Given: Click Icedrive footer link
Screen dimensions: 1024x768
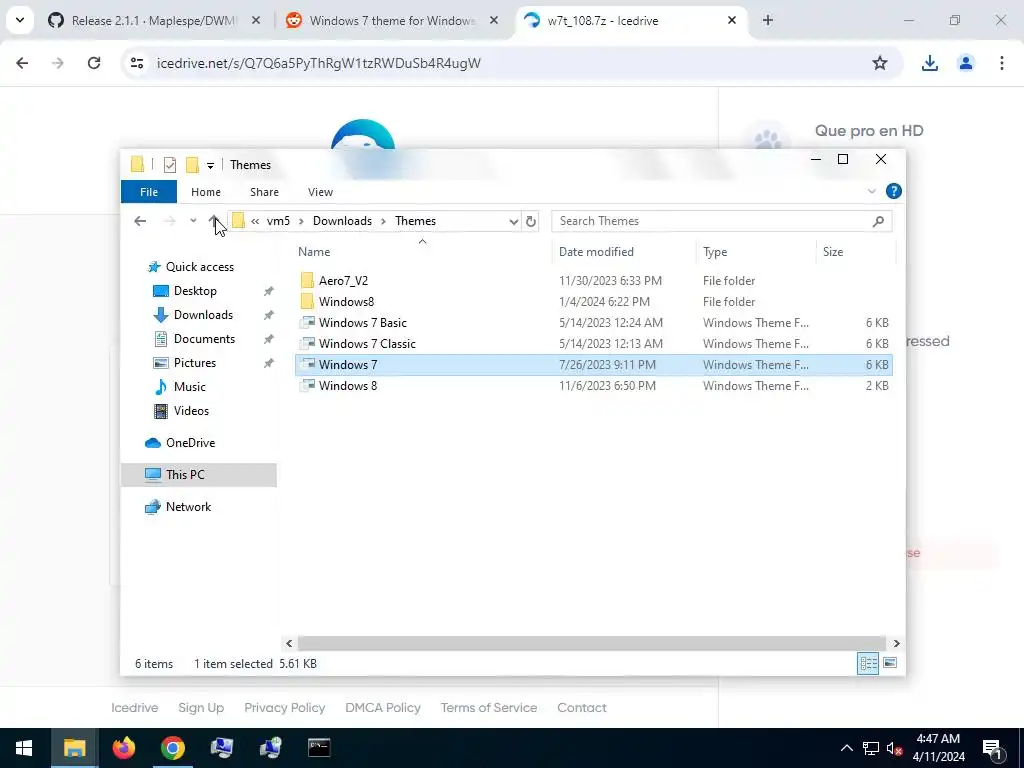Looking at the screenshot, I should pos(135,708).
